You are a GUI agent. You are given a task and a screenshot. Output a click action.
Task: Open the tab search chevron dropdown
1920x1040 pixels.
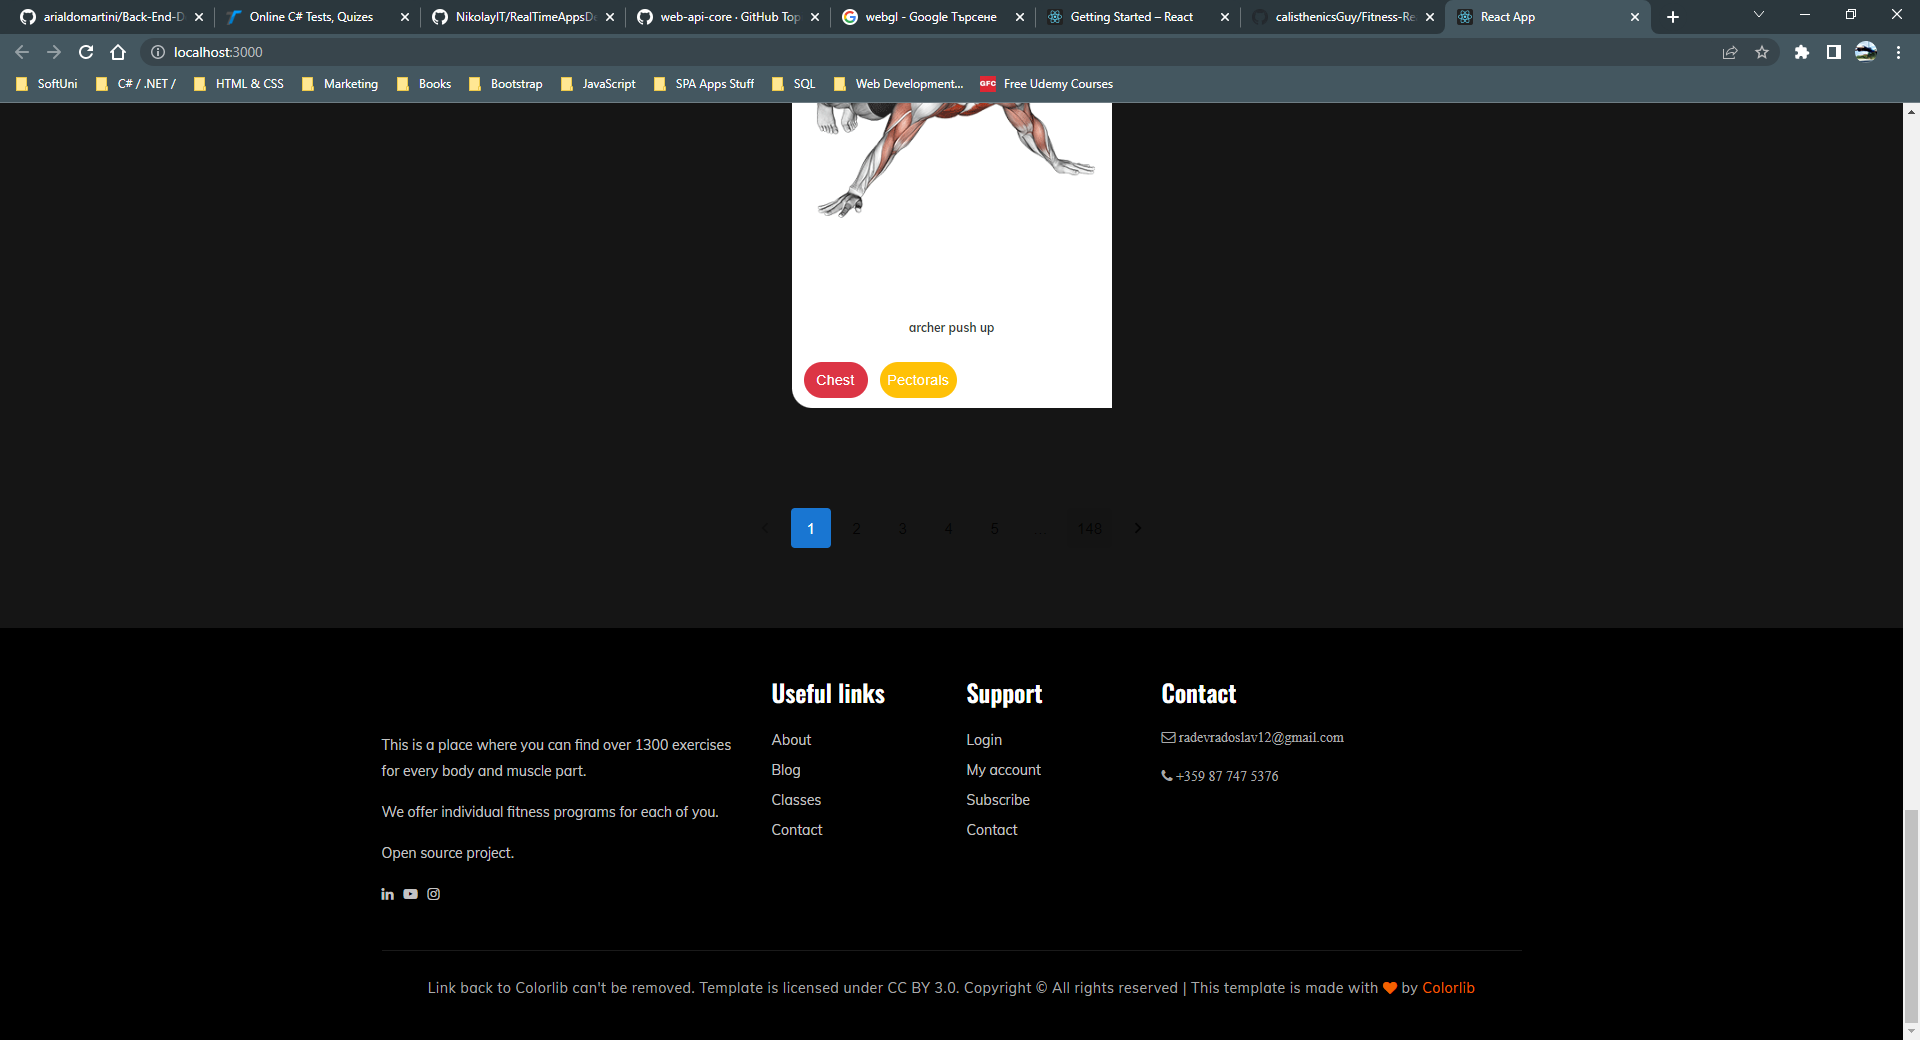coord(1758,16)
